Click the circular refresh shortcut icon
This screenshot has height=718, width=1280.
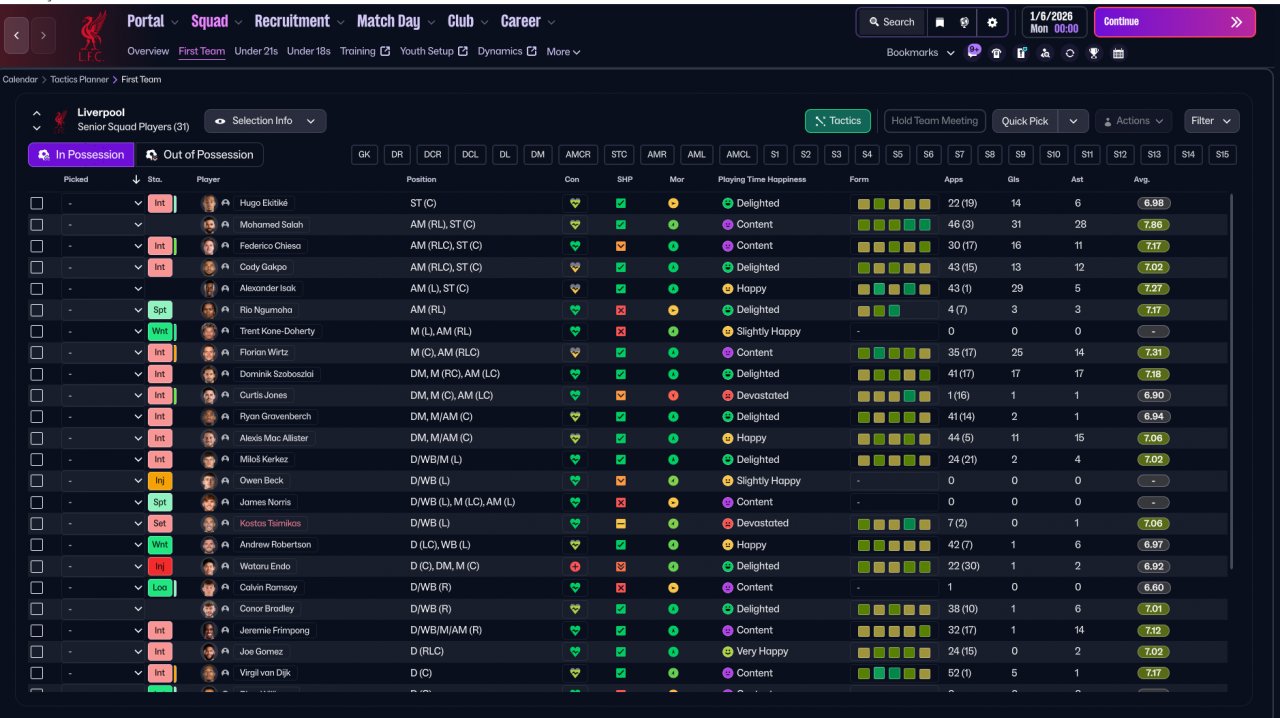pyautogui.click(x=1069, y=53)
